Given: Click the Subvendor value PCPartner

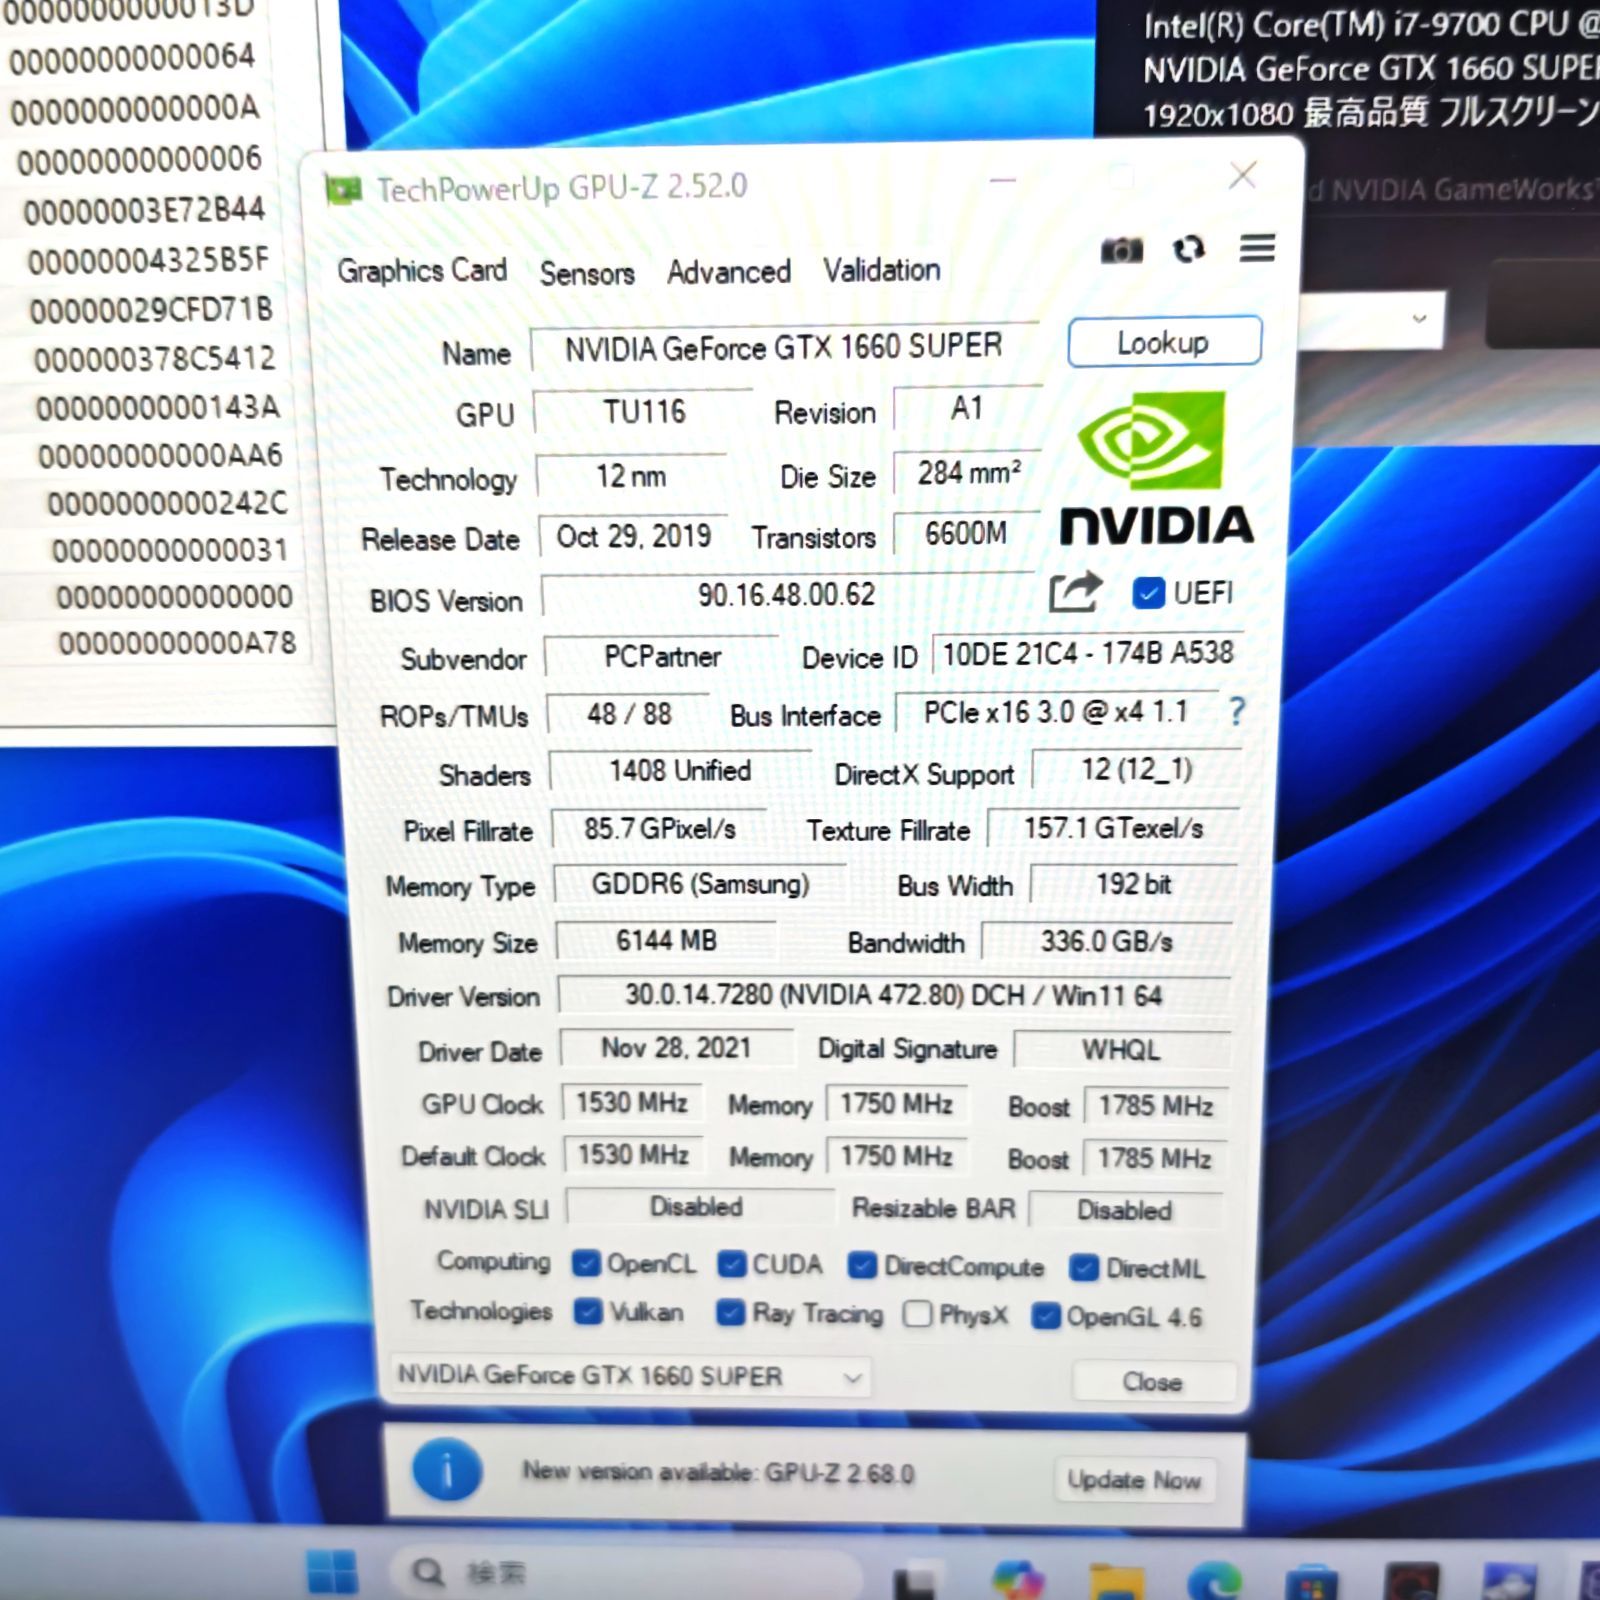Looking at the screenshot, I should [662, 656].
